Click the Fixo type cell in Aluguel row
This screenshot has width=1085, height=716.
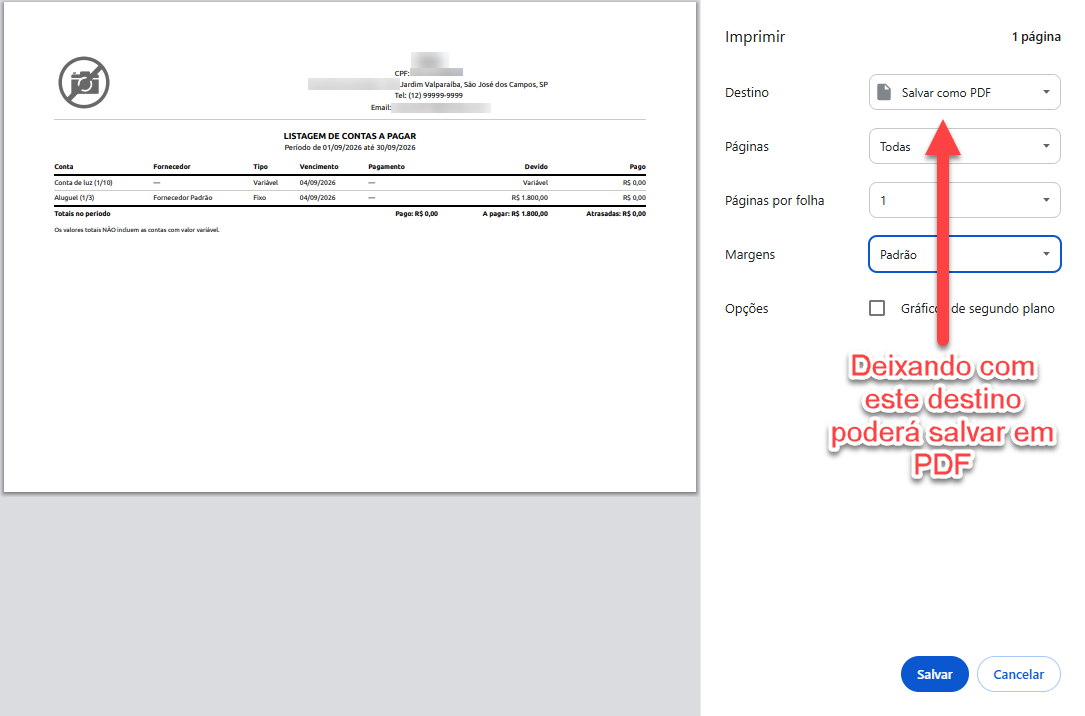click(259, 198)
